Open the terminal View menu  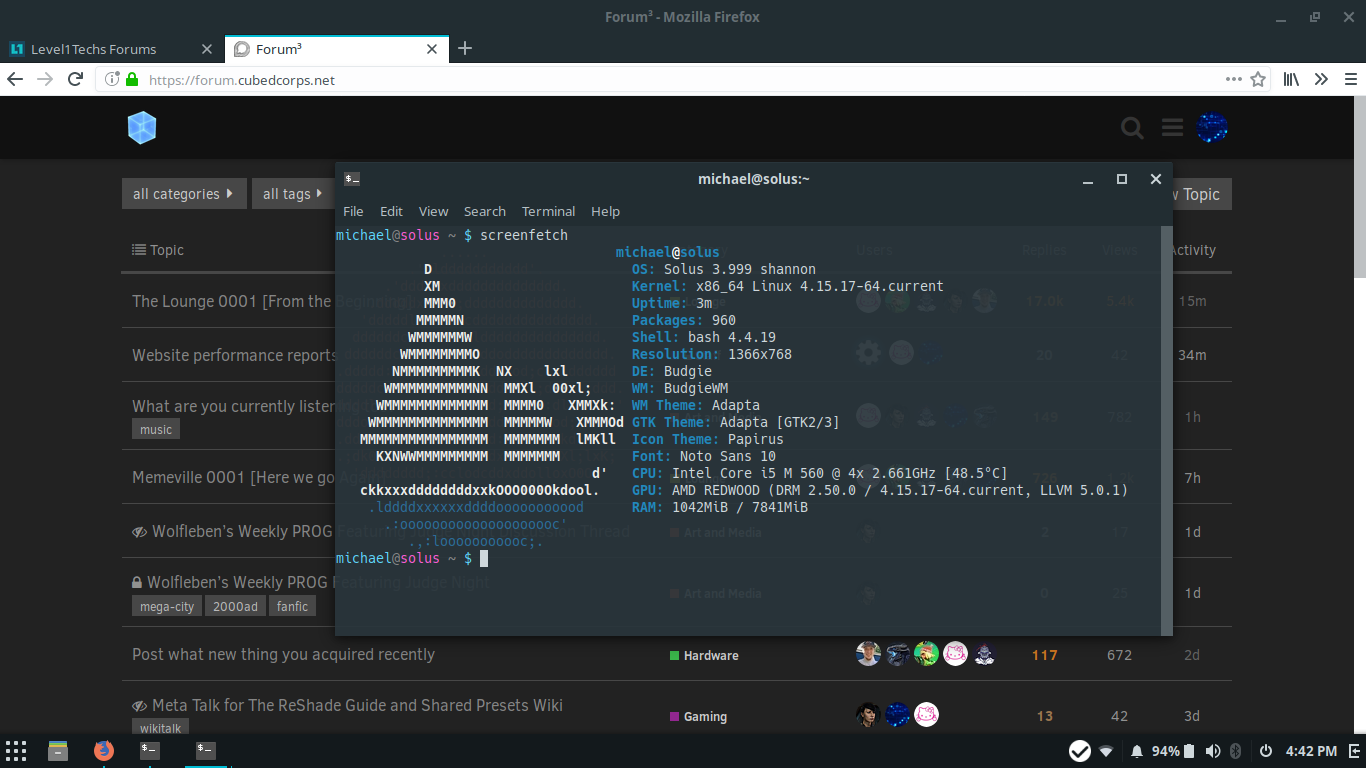pyautogui.click(x=433, y=211)
